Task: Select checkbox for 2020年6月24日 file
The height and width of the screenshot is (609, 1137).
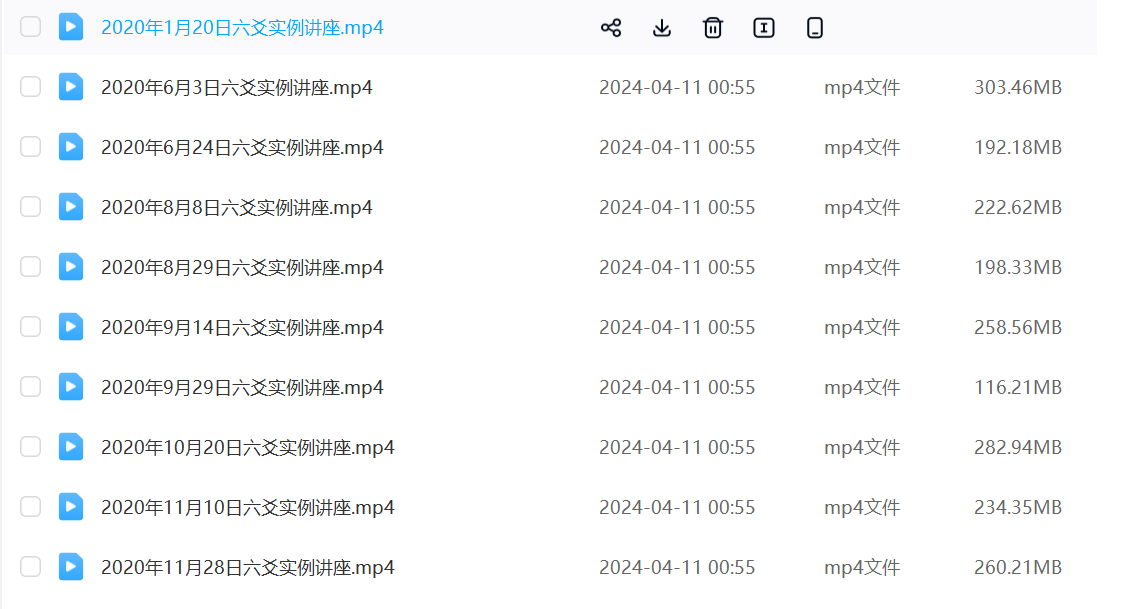Action: 31,147
